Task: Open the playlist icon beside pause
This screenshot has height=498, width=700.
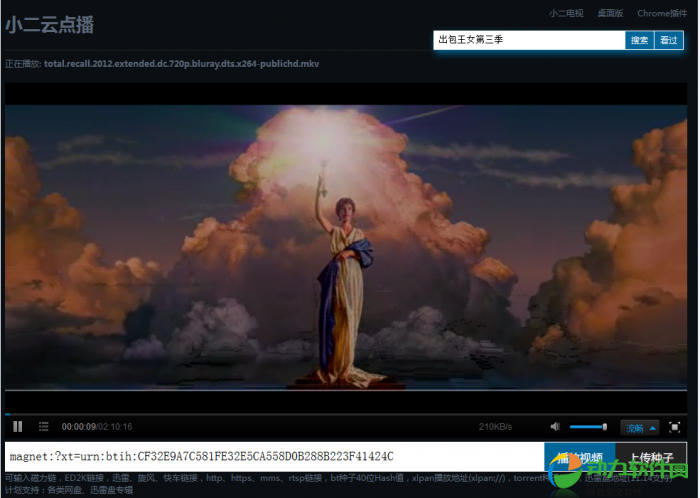Action: coord(43,427)
